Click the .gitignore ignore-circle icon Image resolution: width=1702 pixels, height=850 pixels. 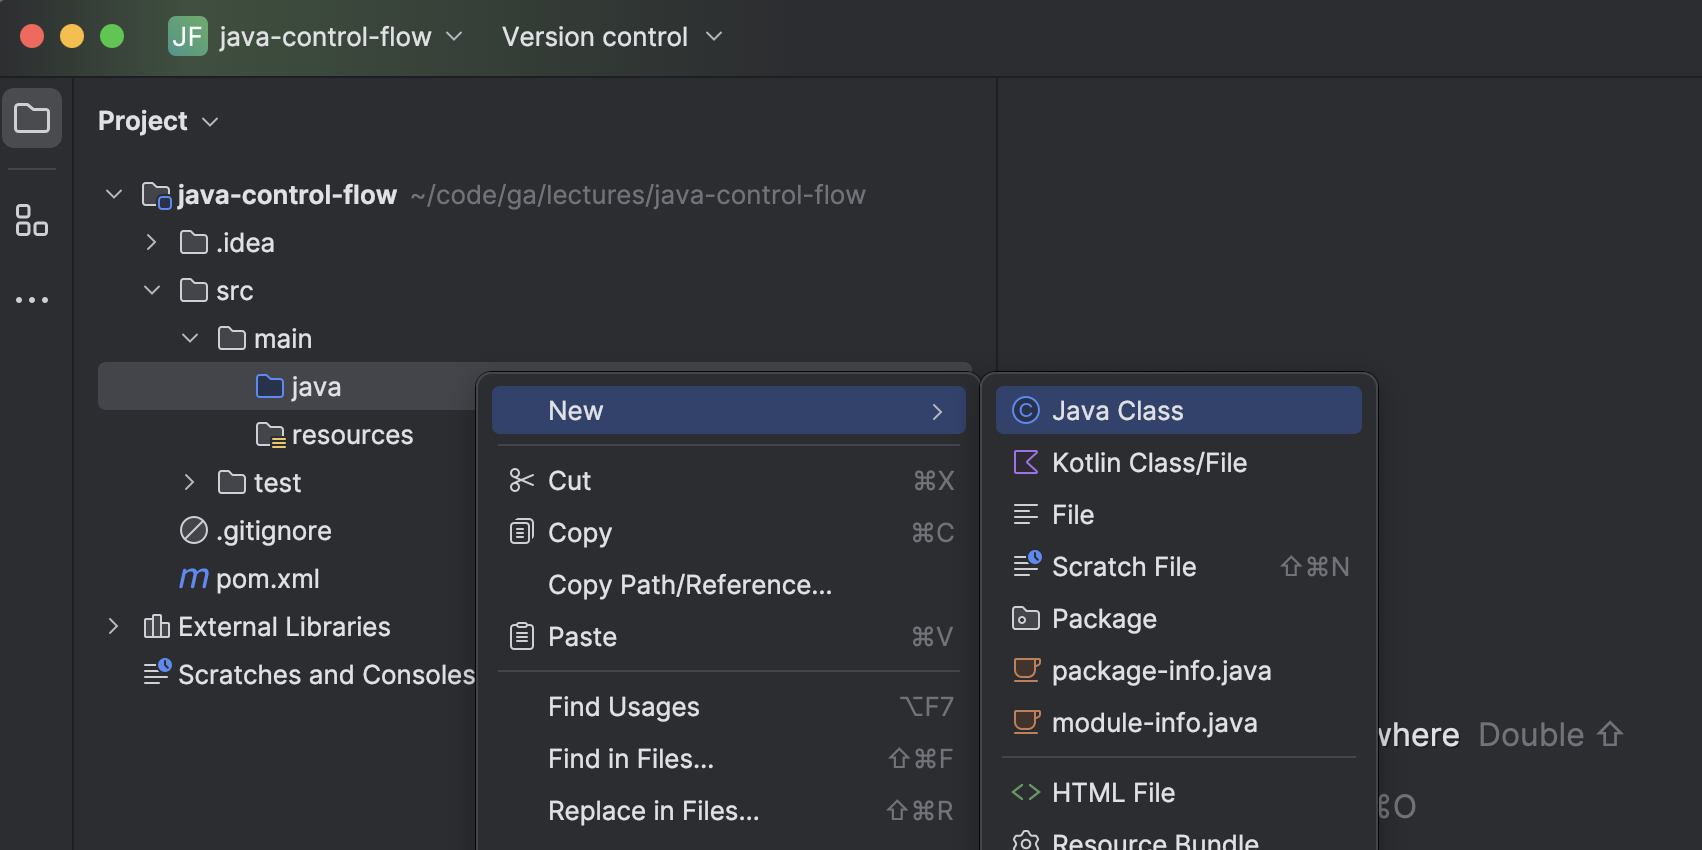194,530
